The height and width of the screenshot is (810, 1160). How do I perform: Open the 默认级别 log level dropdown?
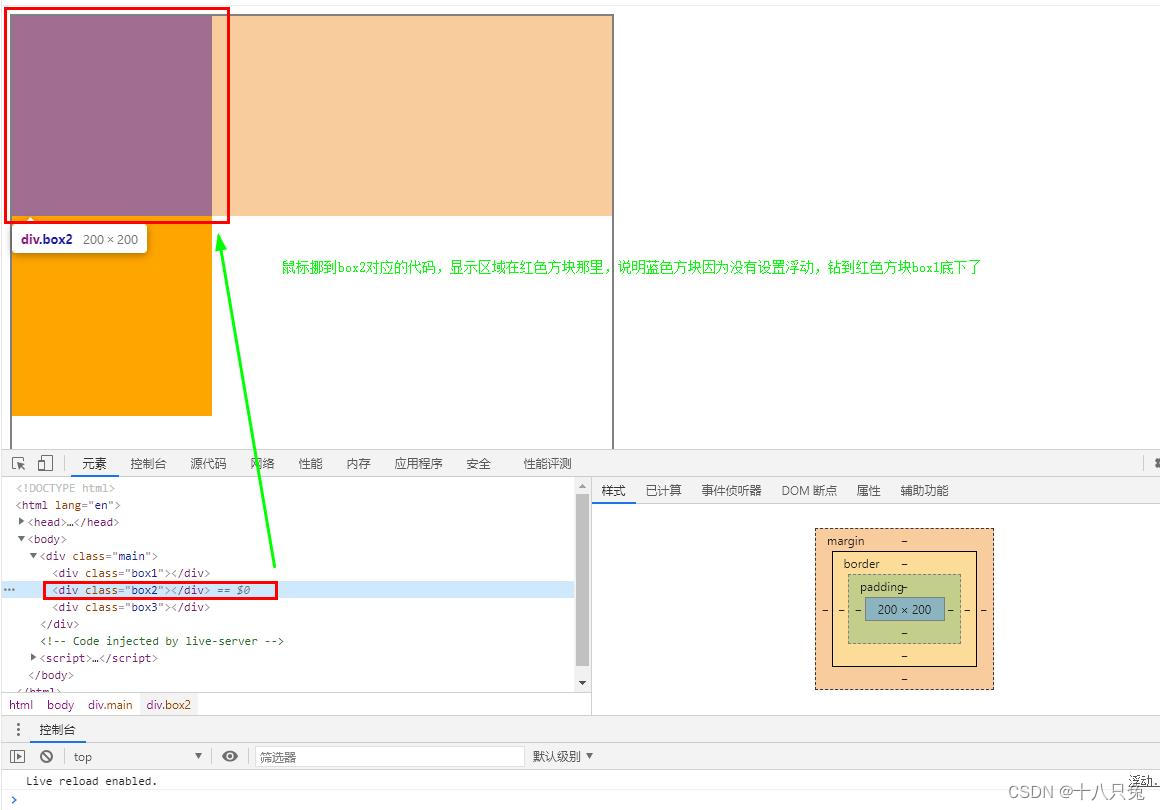point(563,757)
